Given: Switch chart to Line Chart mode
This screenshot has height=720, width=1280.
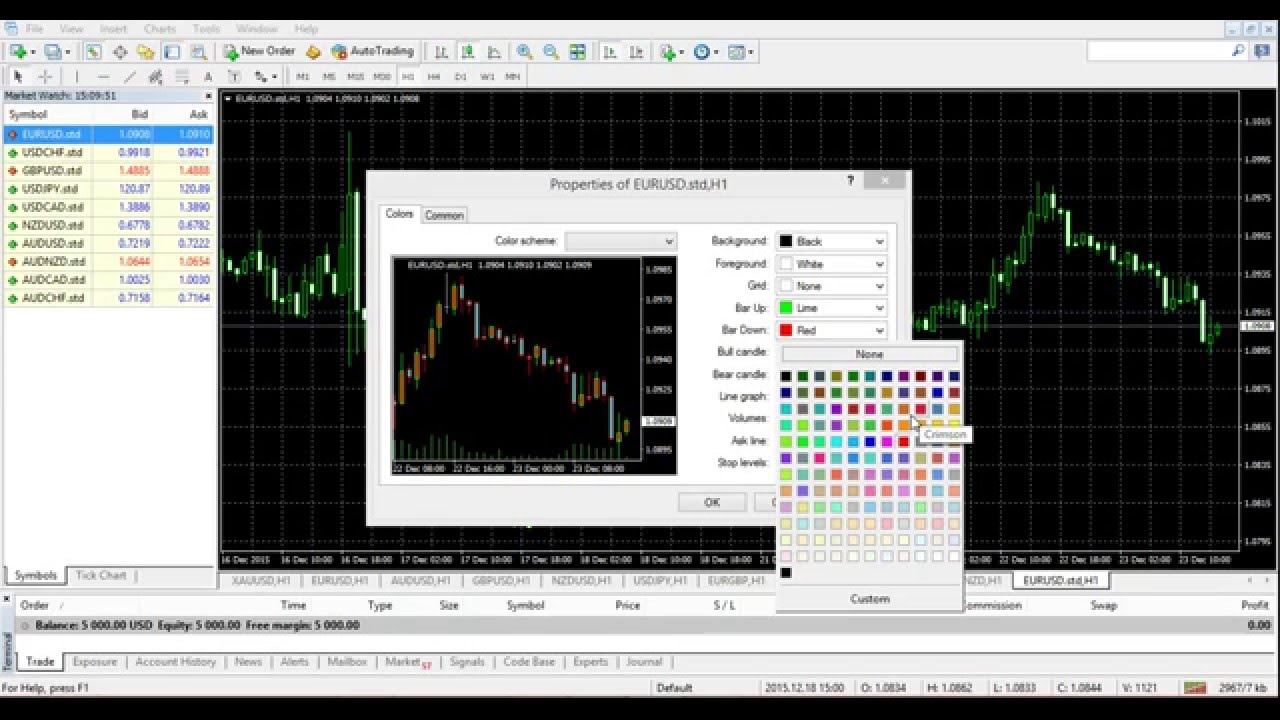Looking at the screenshot, I should pyautogui.click(x=494, y=52).
